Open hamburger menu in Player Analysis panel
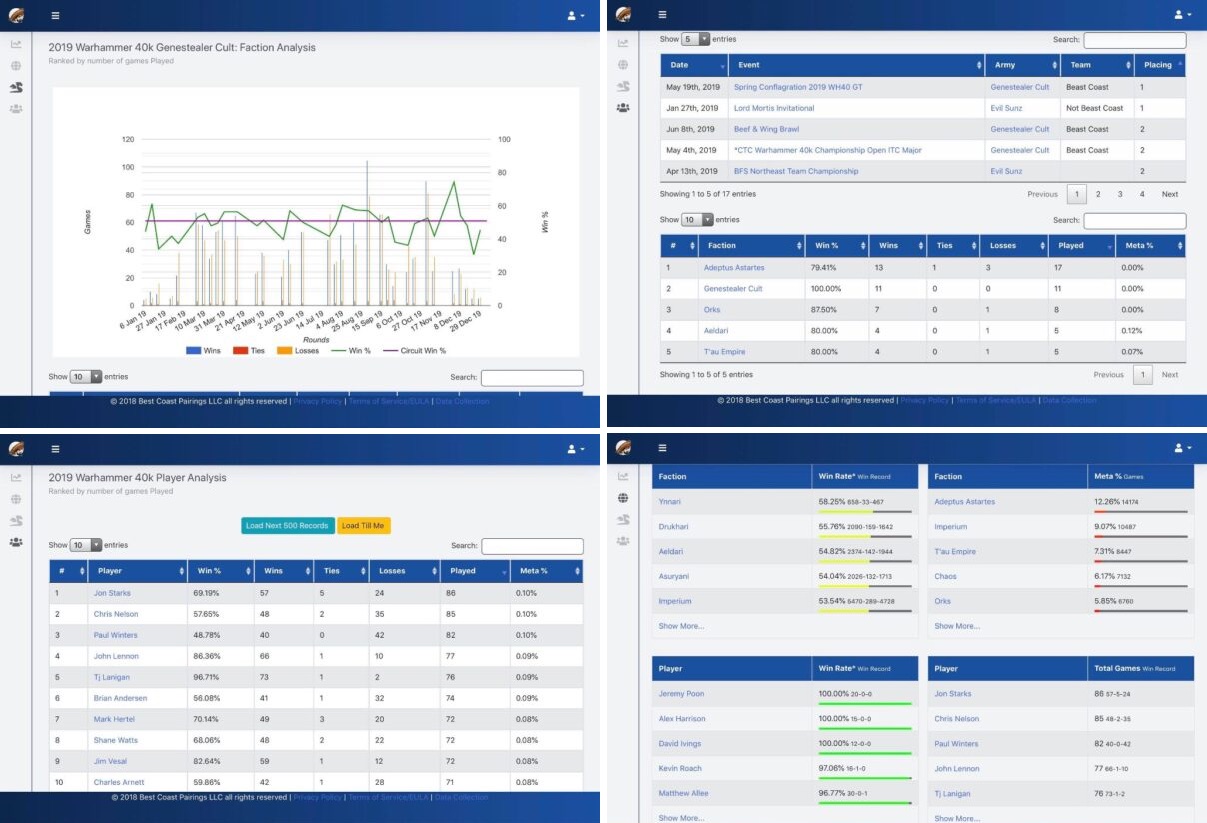1207x823 pixels. pos(54,450)
